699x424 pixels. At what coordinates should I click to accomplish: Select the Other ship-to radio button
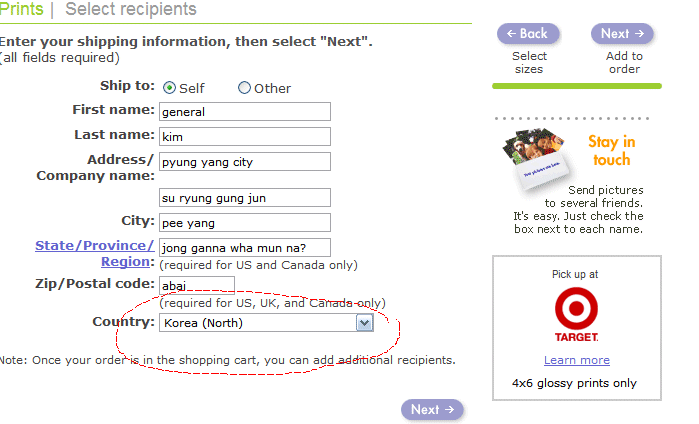coord(244,88)
